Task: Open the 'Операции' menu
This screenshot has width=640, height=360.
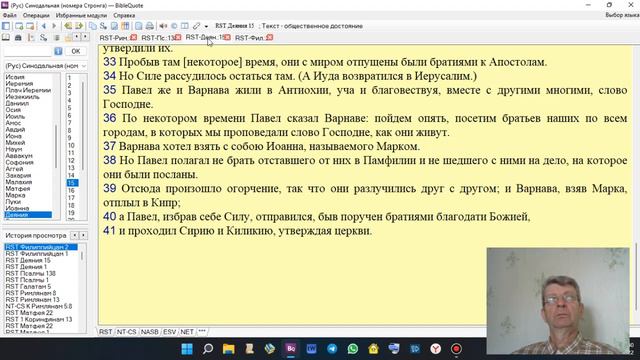Action: 36,15
